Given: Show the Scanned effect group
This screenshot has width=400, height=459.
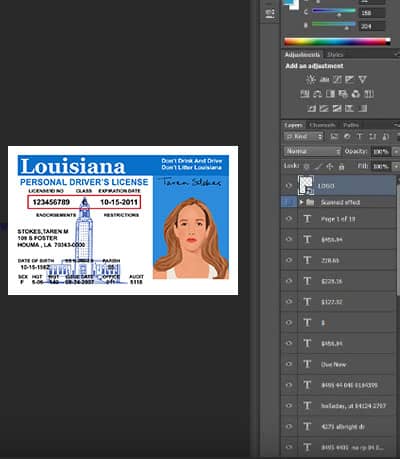Looking at the screenshot, I should click(x=289, y=202).
